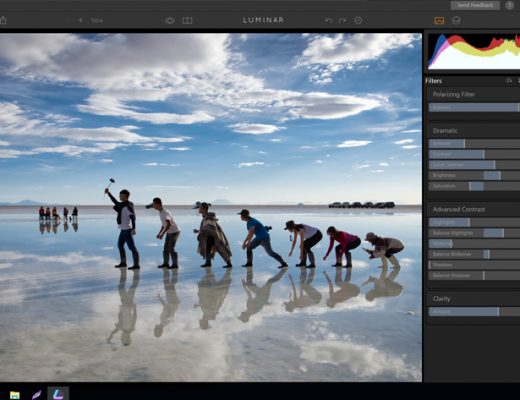This screenshot has height=400, width=520.
Task: Click the histogram display
Action: pyautogui.click(x=474, y=51)
